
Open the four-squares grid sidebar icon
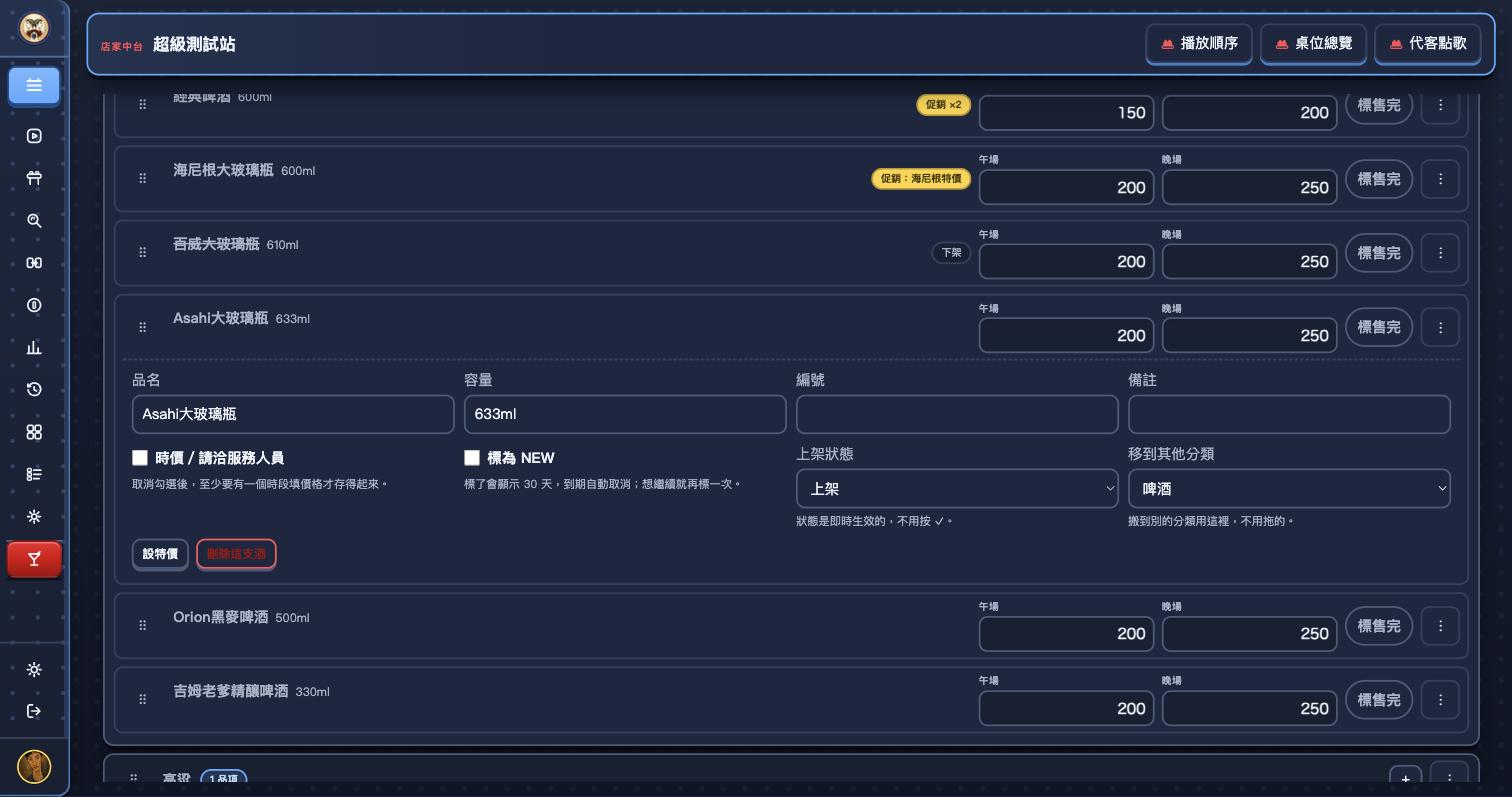click(x=34, y=432)
